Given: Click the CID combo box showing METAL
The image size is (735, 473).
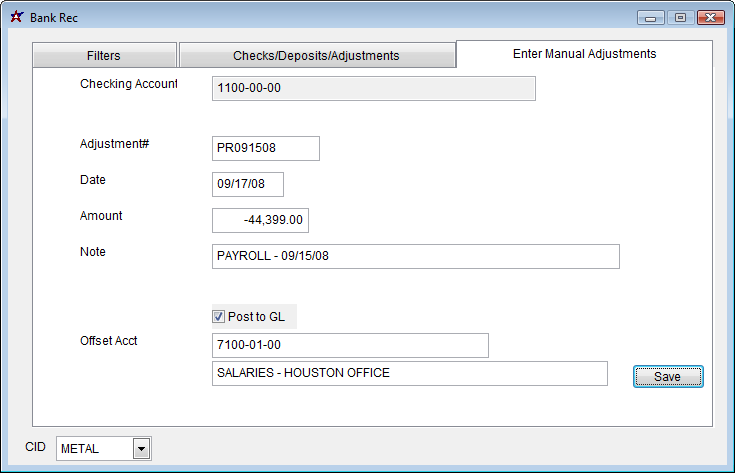Looking at the screenshot, I should point(94,449).
